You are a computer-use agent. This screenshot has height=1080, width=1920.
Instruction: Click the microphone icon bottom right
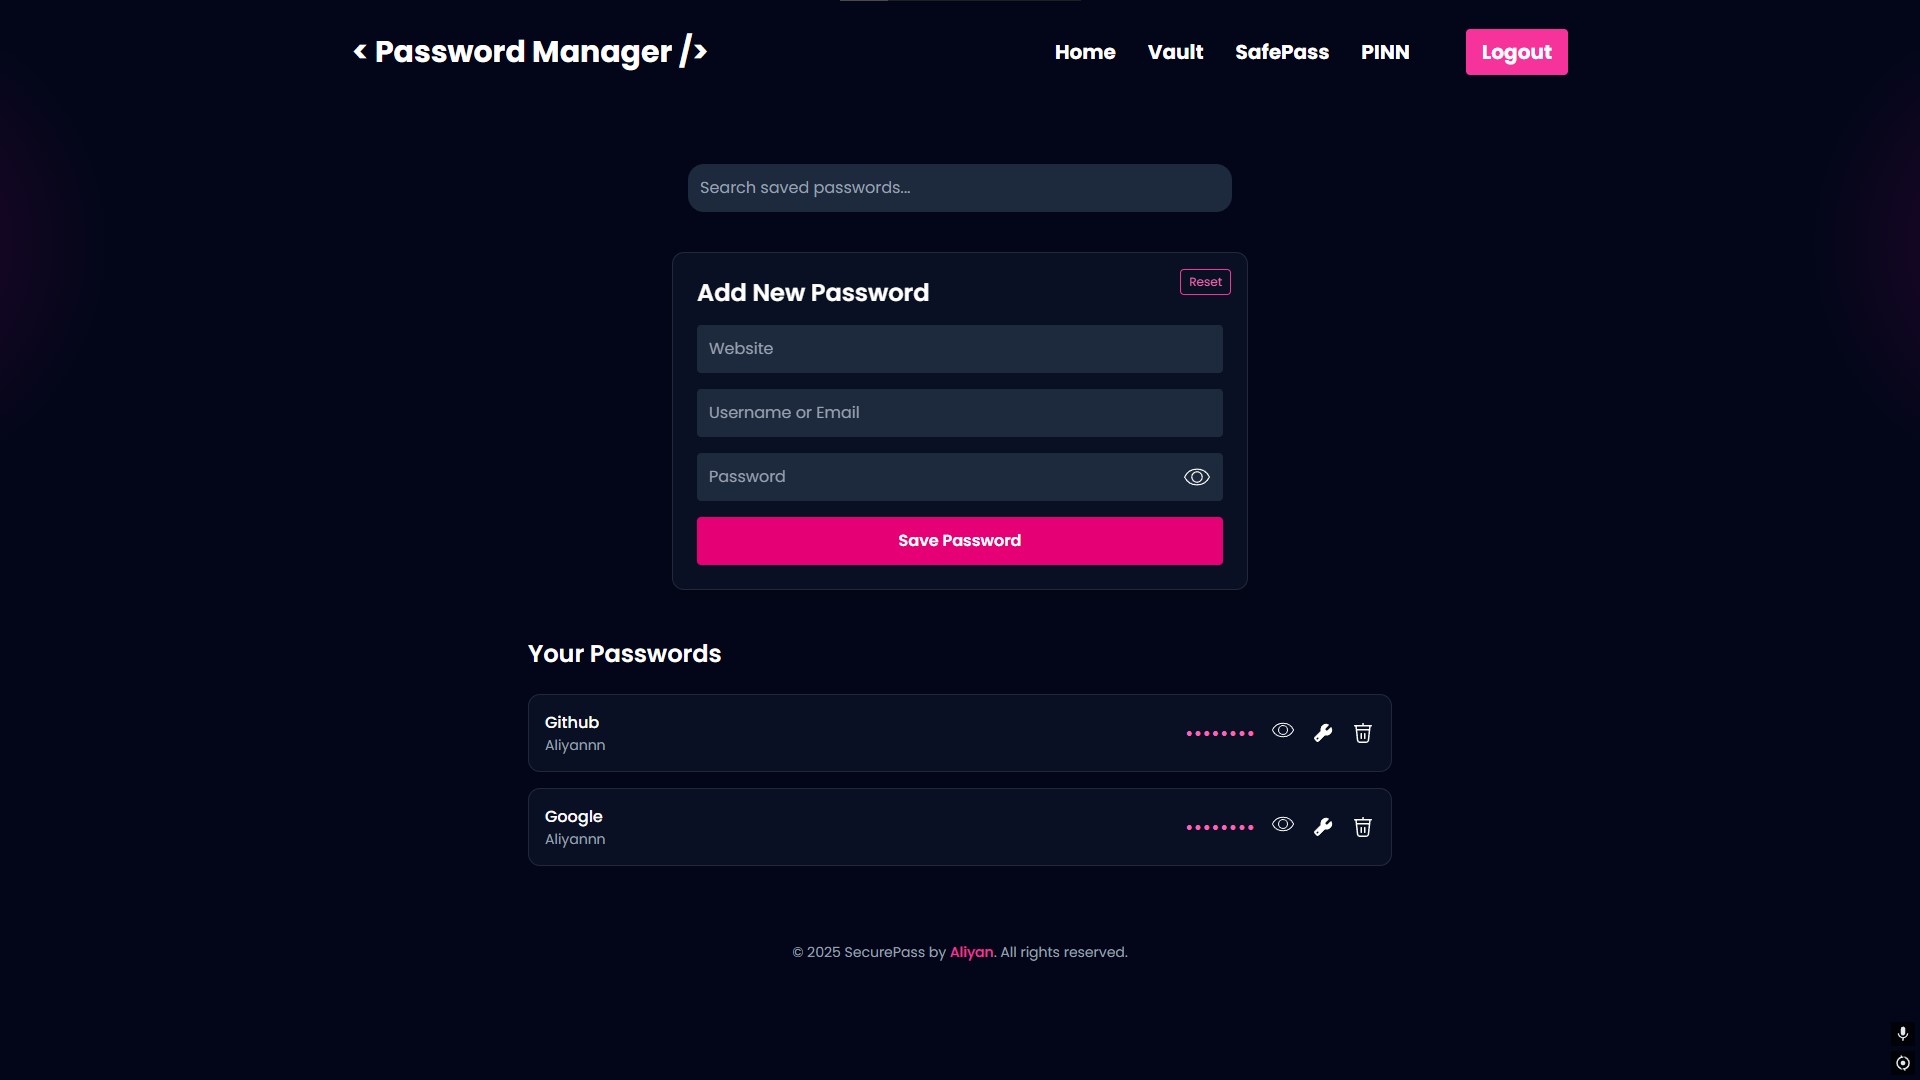(1902, 1033)
